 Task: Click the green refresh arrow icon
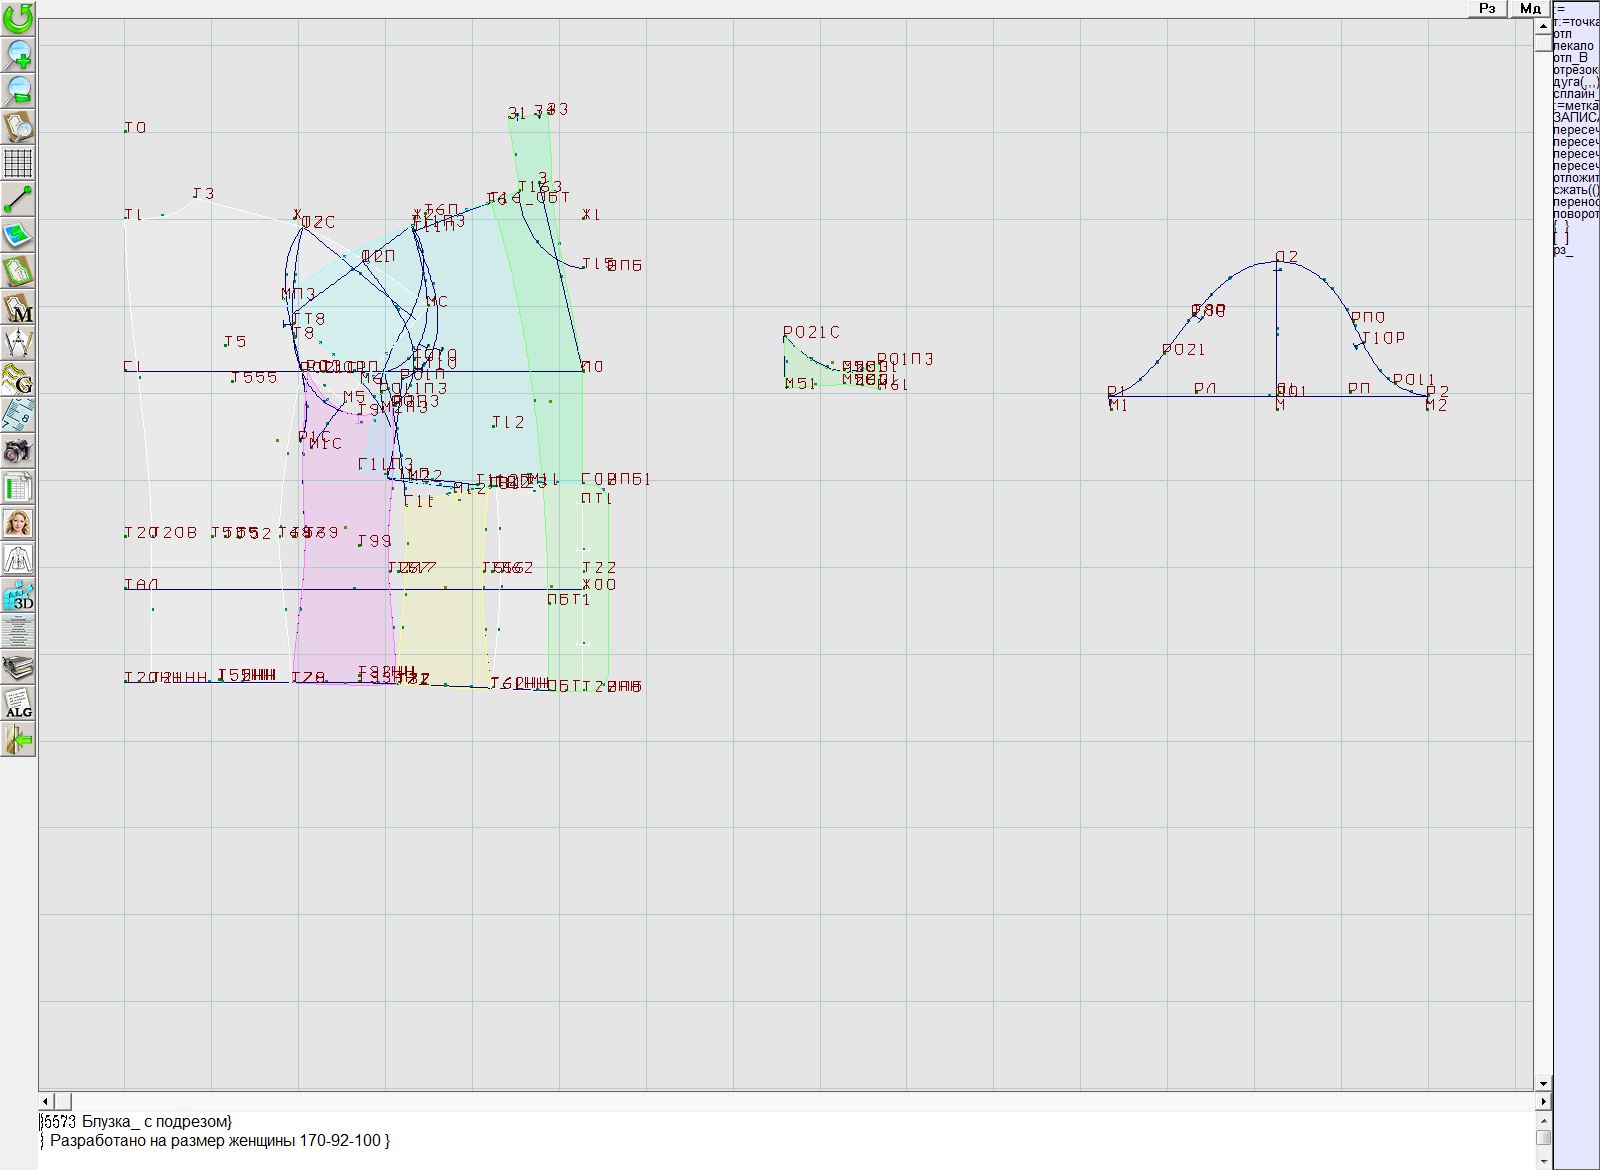pos(18,17)
